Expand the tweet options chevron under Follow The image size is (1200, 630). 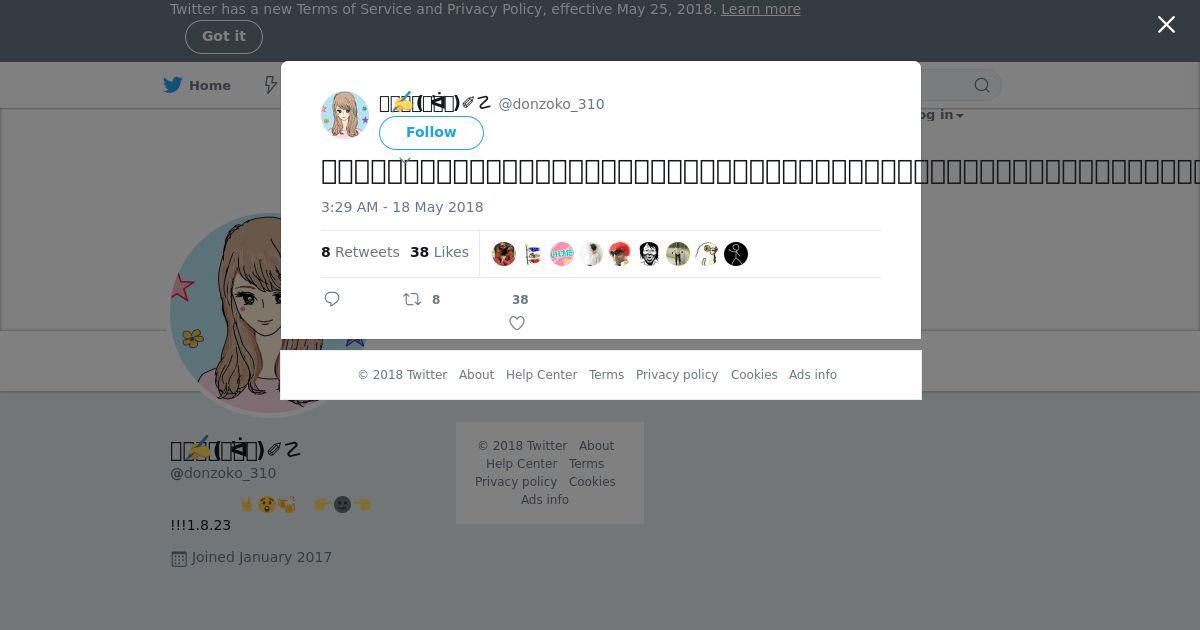pyautogui.click(x=405, y=160)
